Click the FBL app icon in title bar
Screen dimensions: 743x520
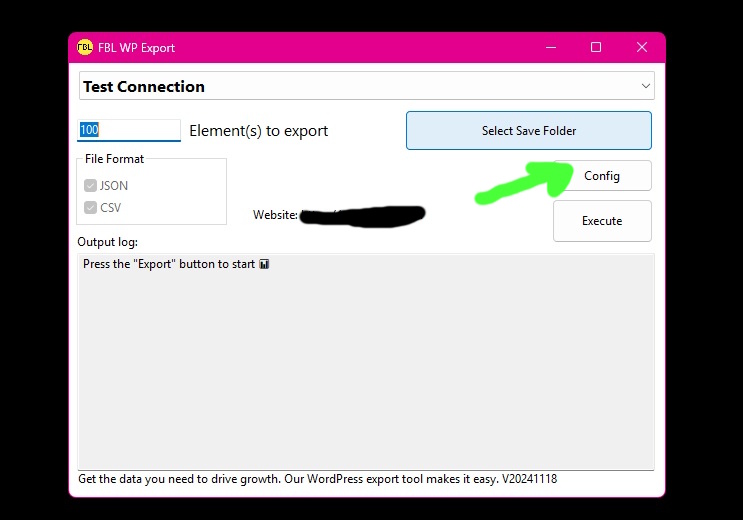tap(85, 47)
